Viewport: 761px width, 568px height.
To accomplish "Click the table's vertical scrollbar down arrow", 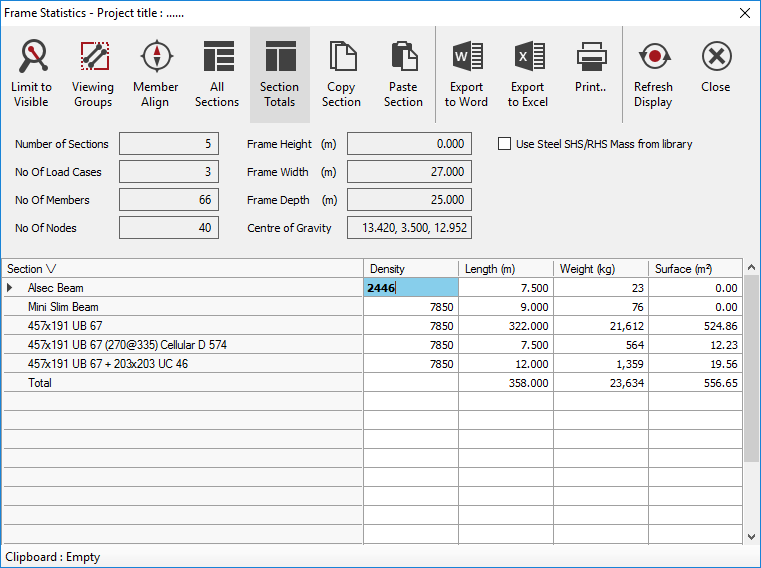I will point(751,537).
